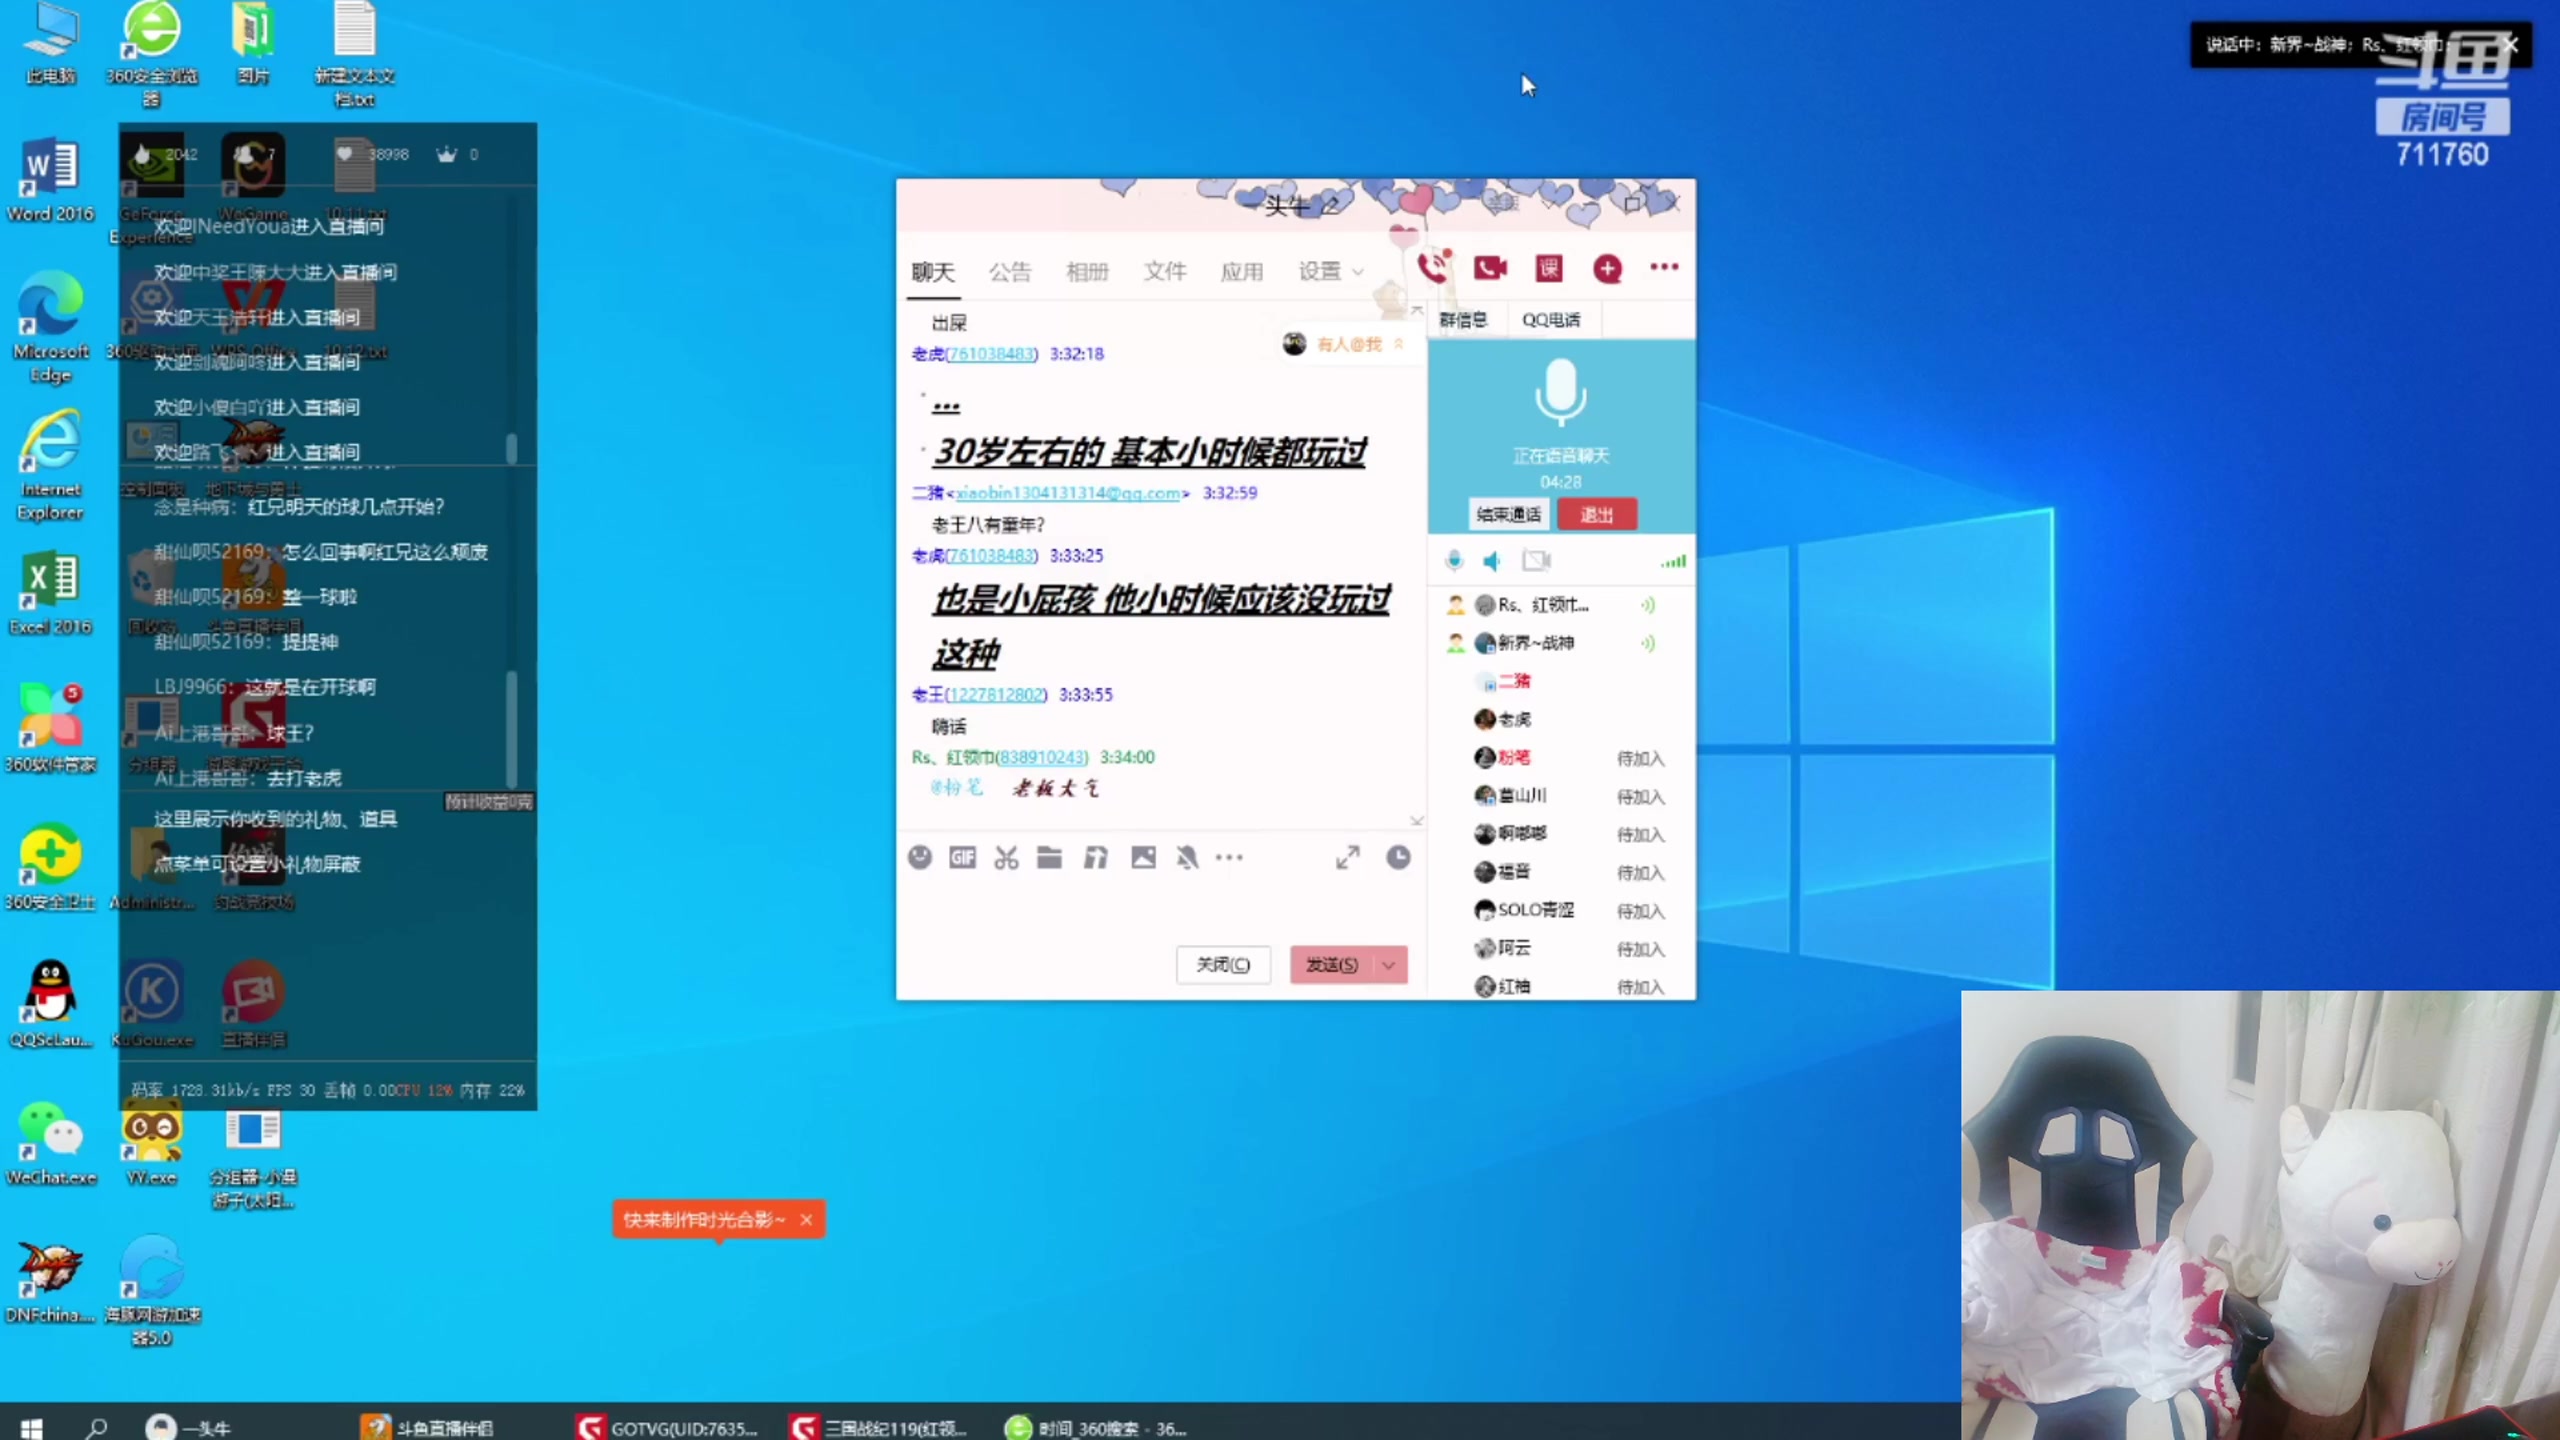Expand the input box with the arrows icon
This screenshot has height=1440, width=2560.
pos(1348,857)
